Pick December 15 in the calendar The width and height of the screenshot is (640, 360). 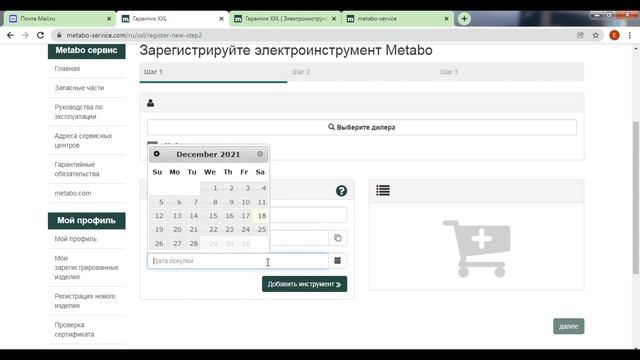click(210, 216)
